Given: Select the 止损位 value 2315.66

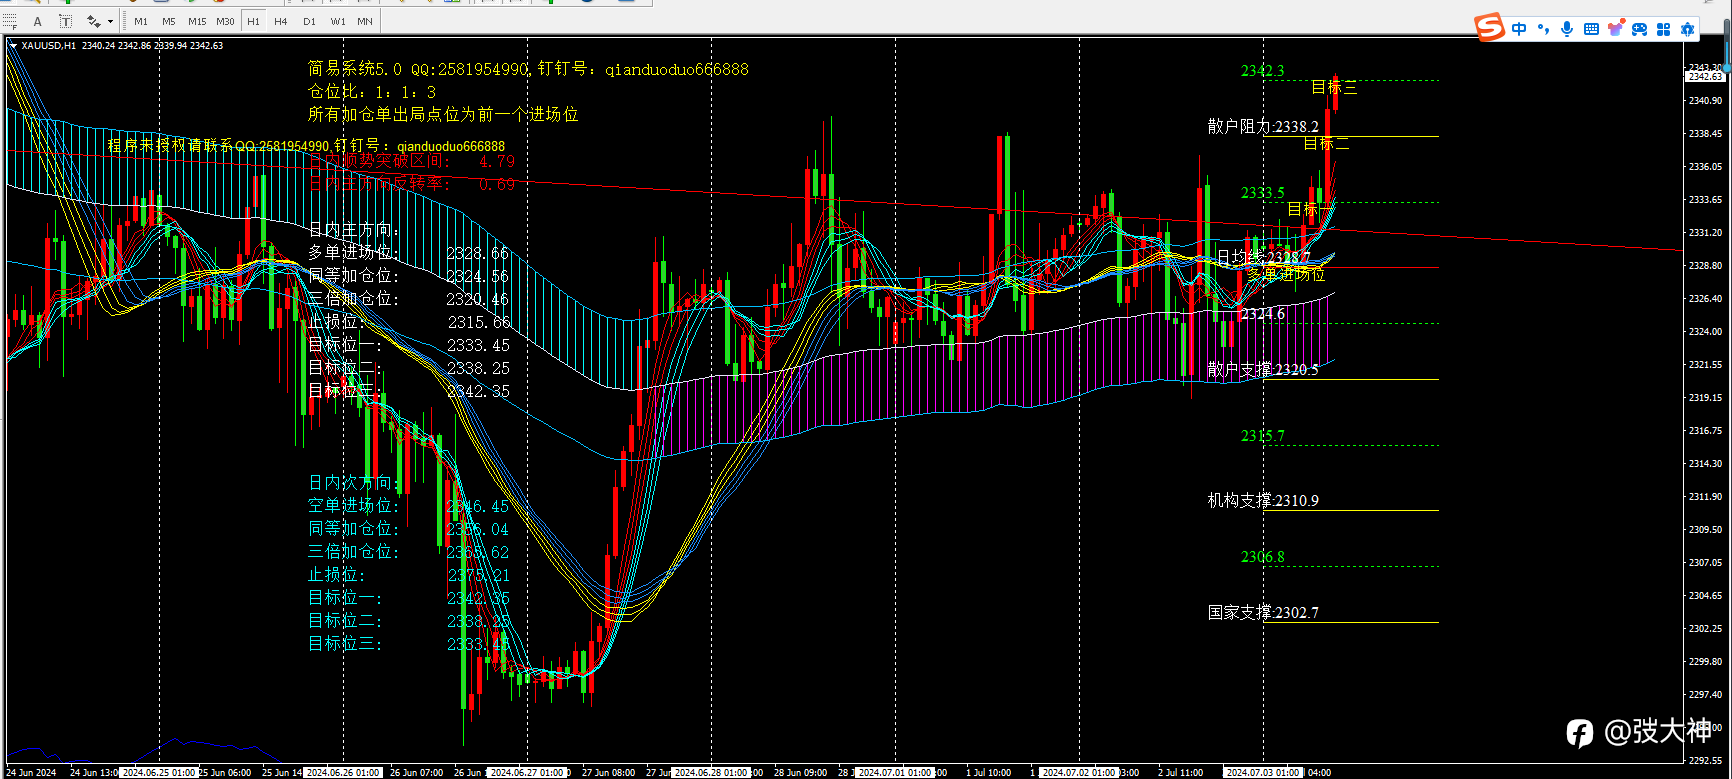Looking at the screenshot, I should (479, 323).
